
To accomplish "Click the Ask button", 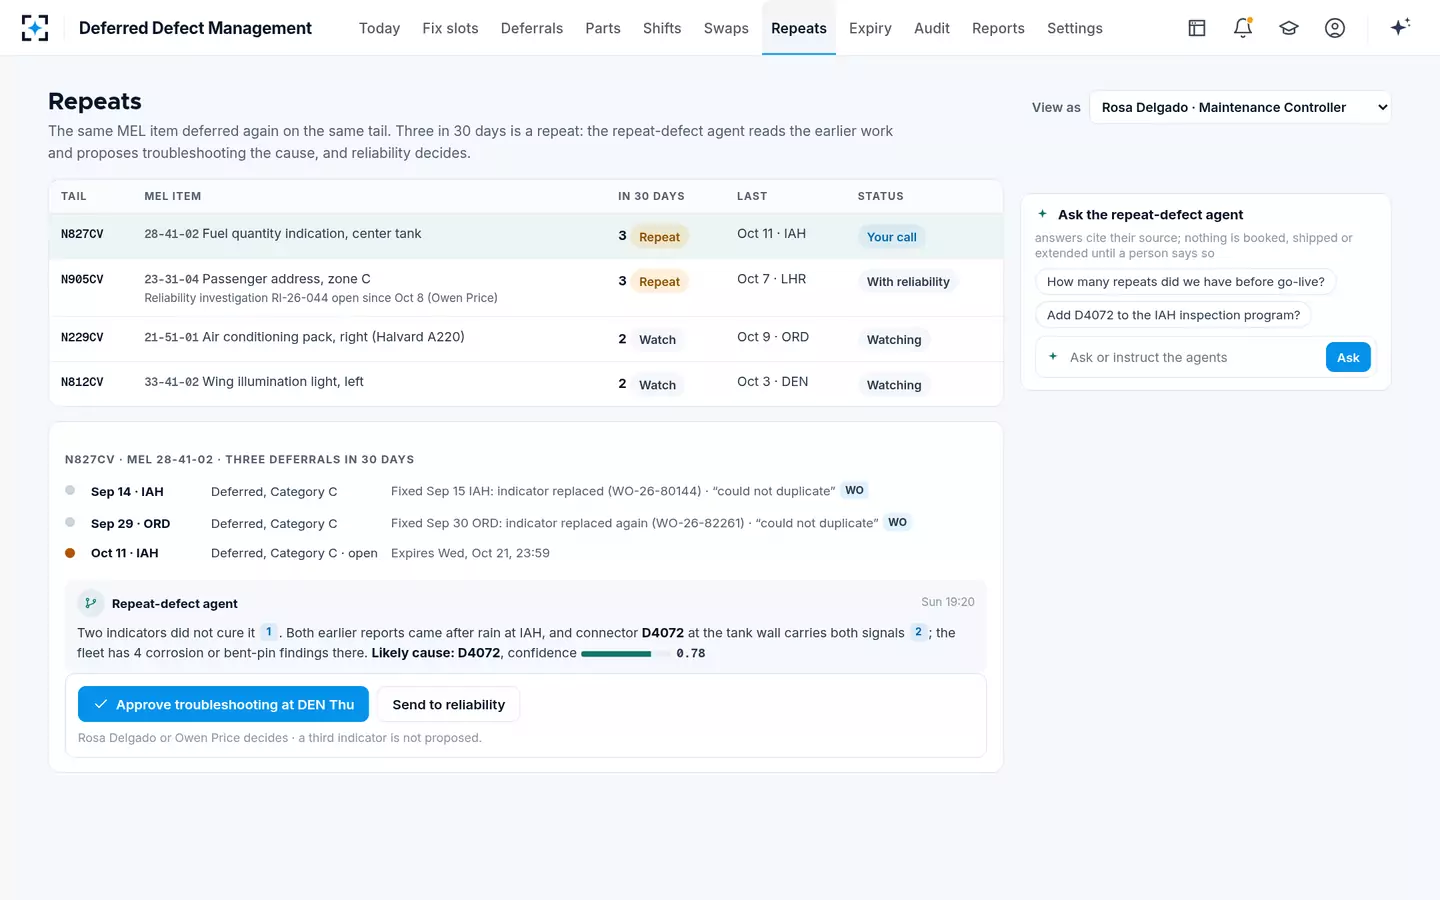I will (x=1348, y=357).
